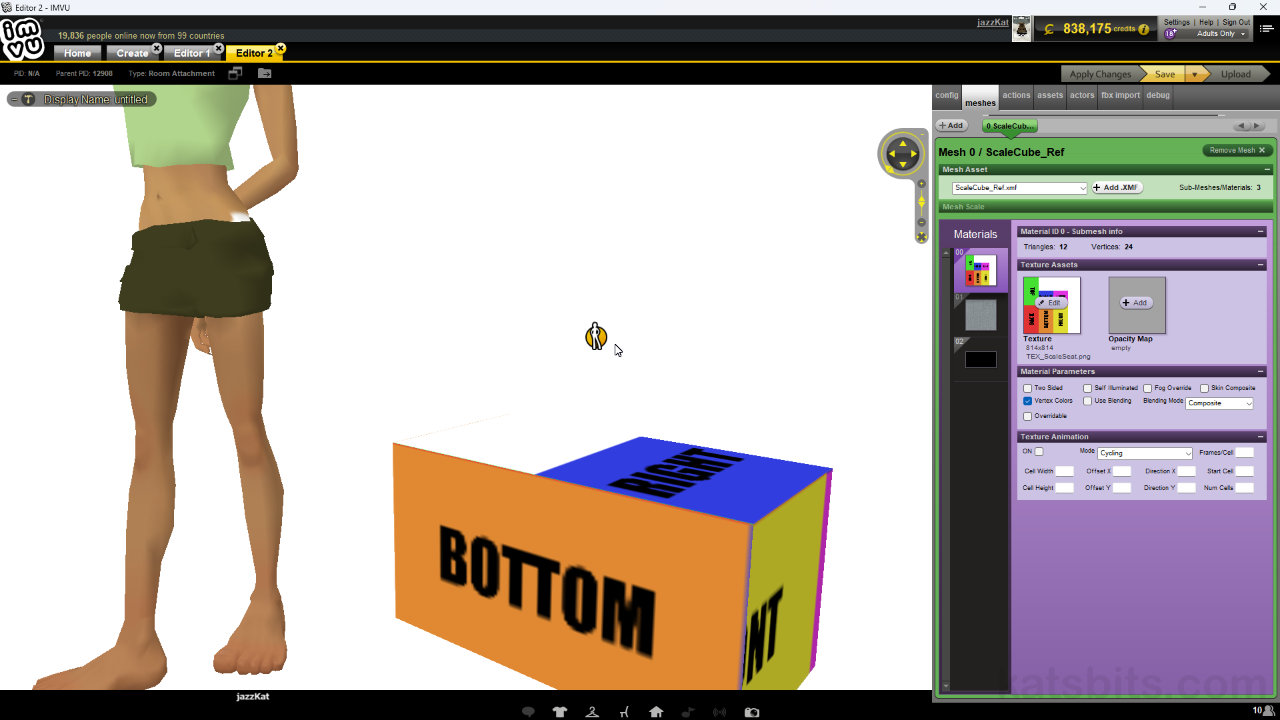1280x720 pixels.
Task: Switch to the actions tab
Action: [1015, 95]
